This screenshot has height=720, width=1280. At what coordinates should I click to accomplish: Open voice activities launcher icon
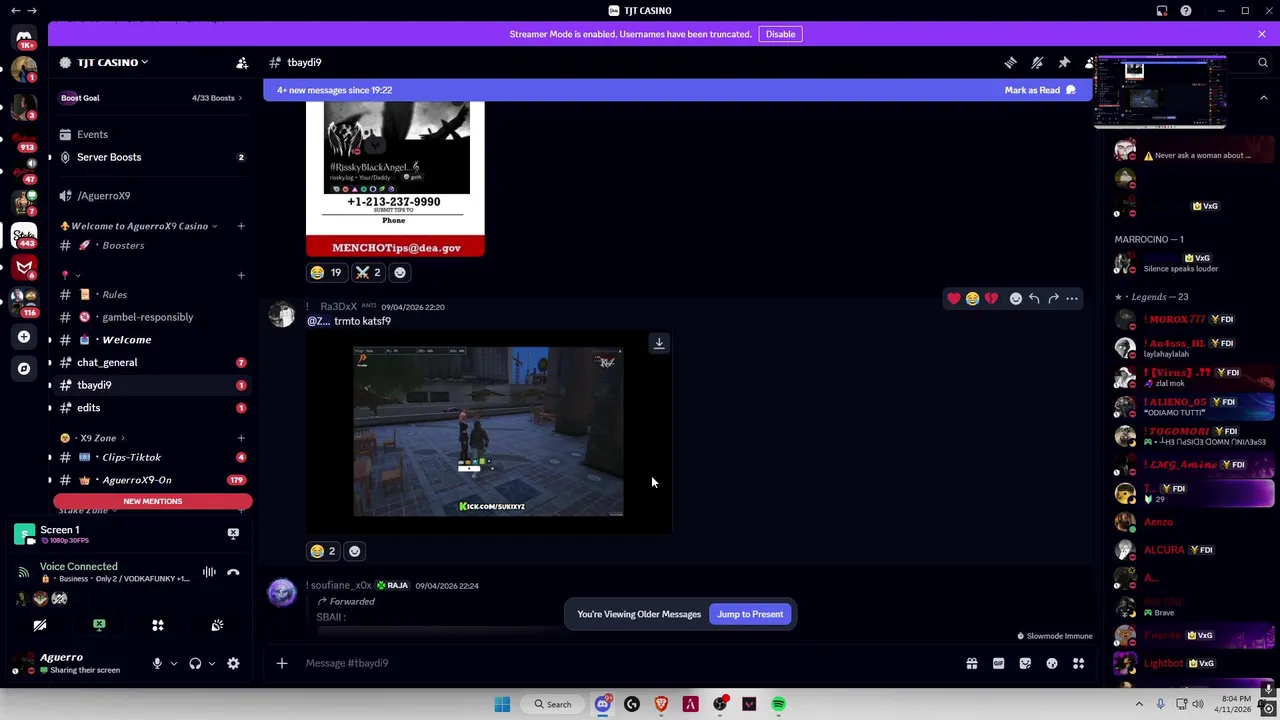pyautogui.click(x=157, y=625)
